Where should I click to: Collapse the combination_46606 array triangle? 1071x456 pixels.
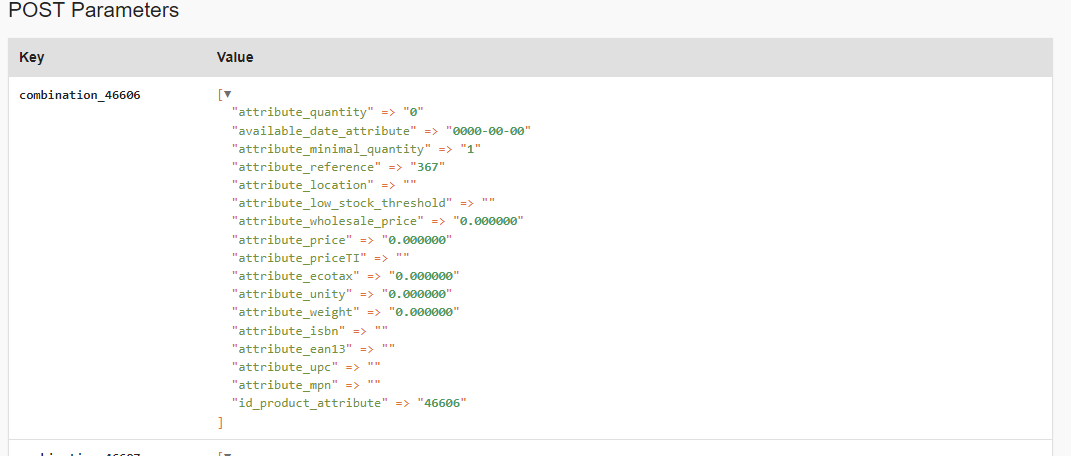coord(228,94)
